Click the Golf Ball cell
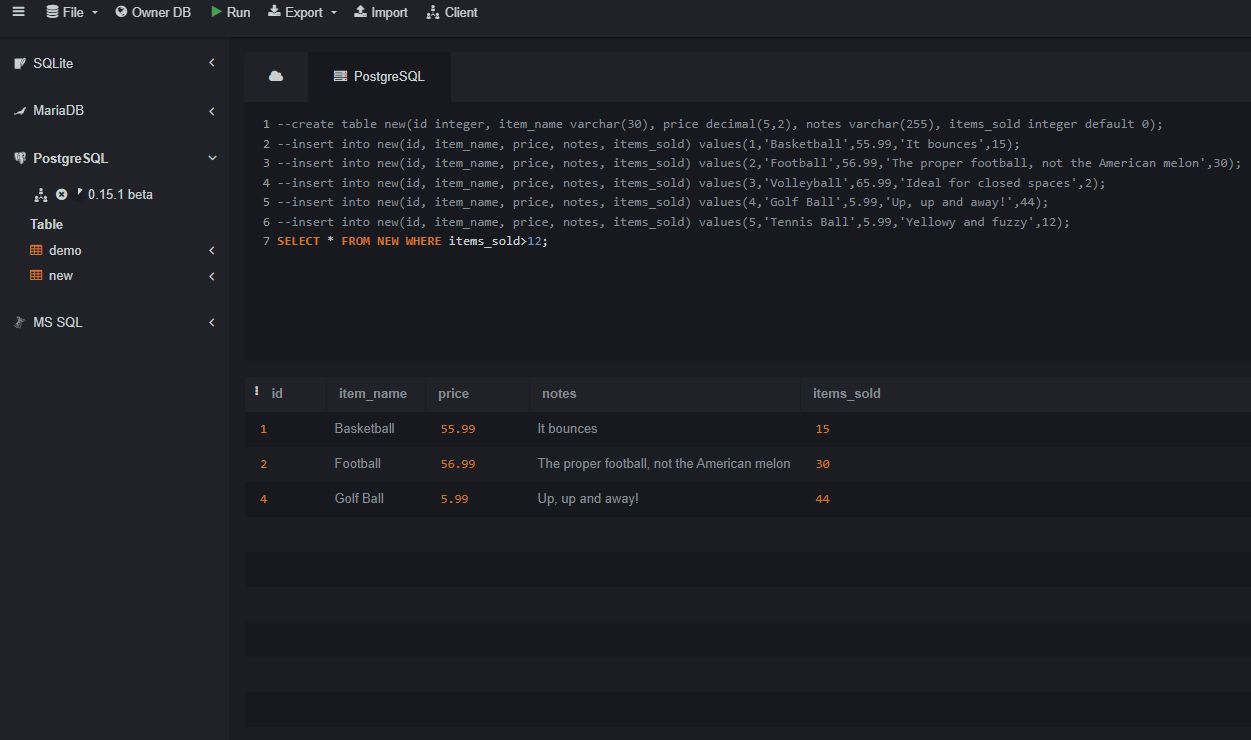 pos(359,498)
